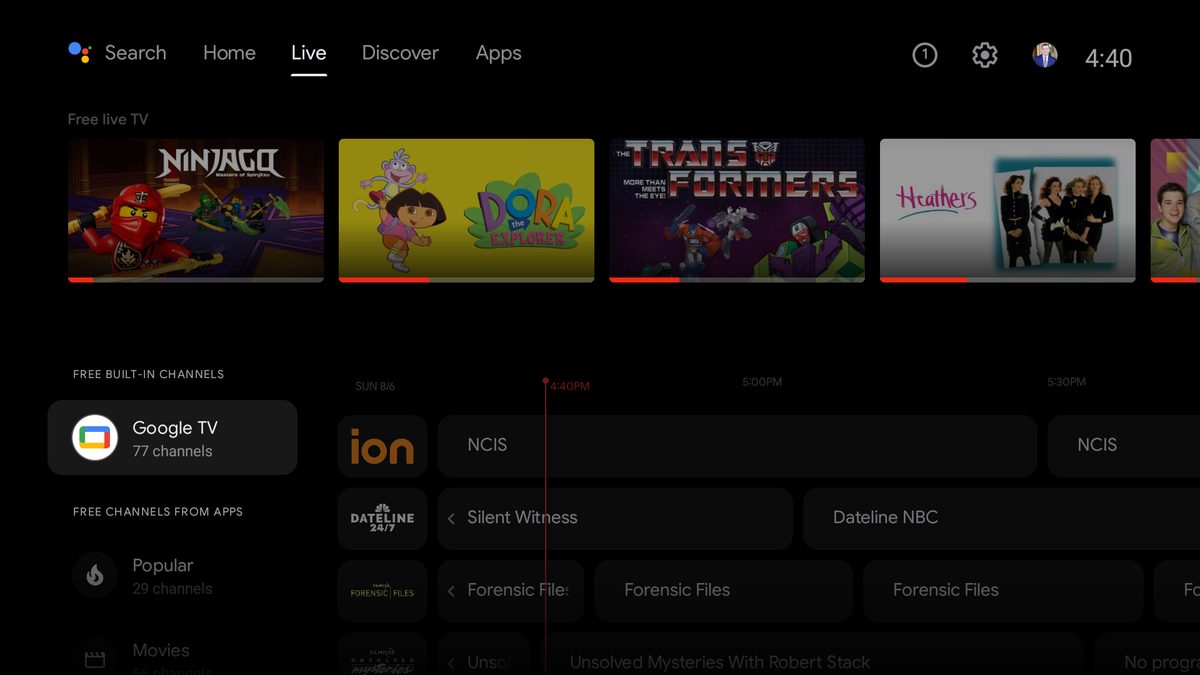Select the Live tab
Screen dimensions: 1200x675
click(x=309, y=53)
